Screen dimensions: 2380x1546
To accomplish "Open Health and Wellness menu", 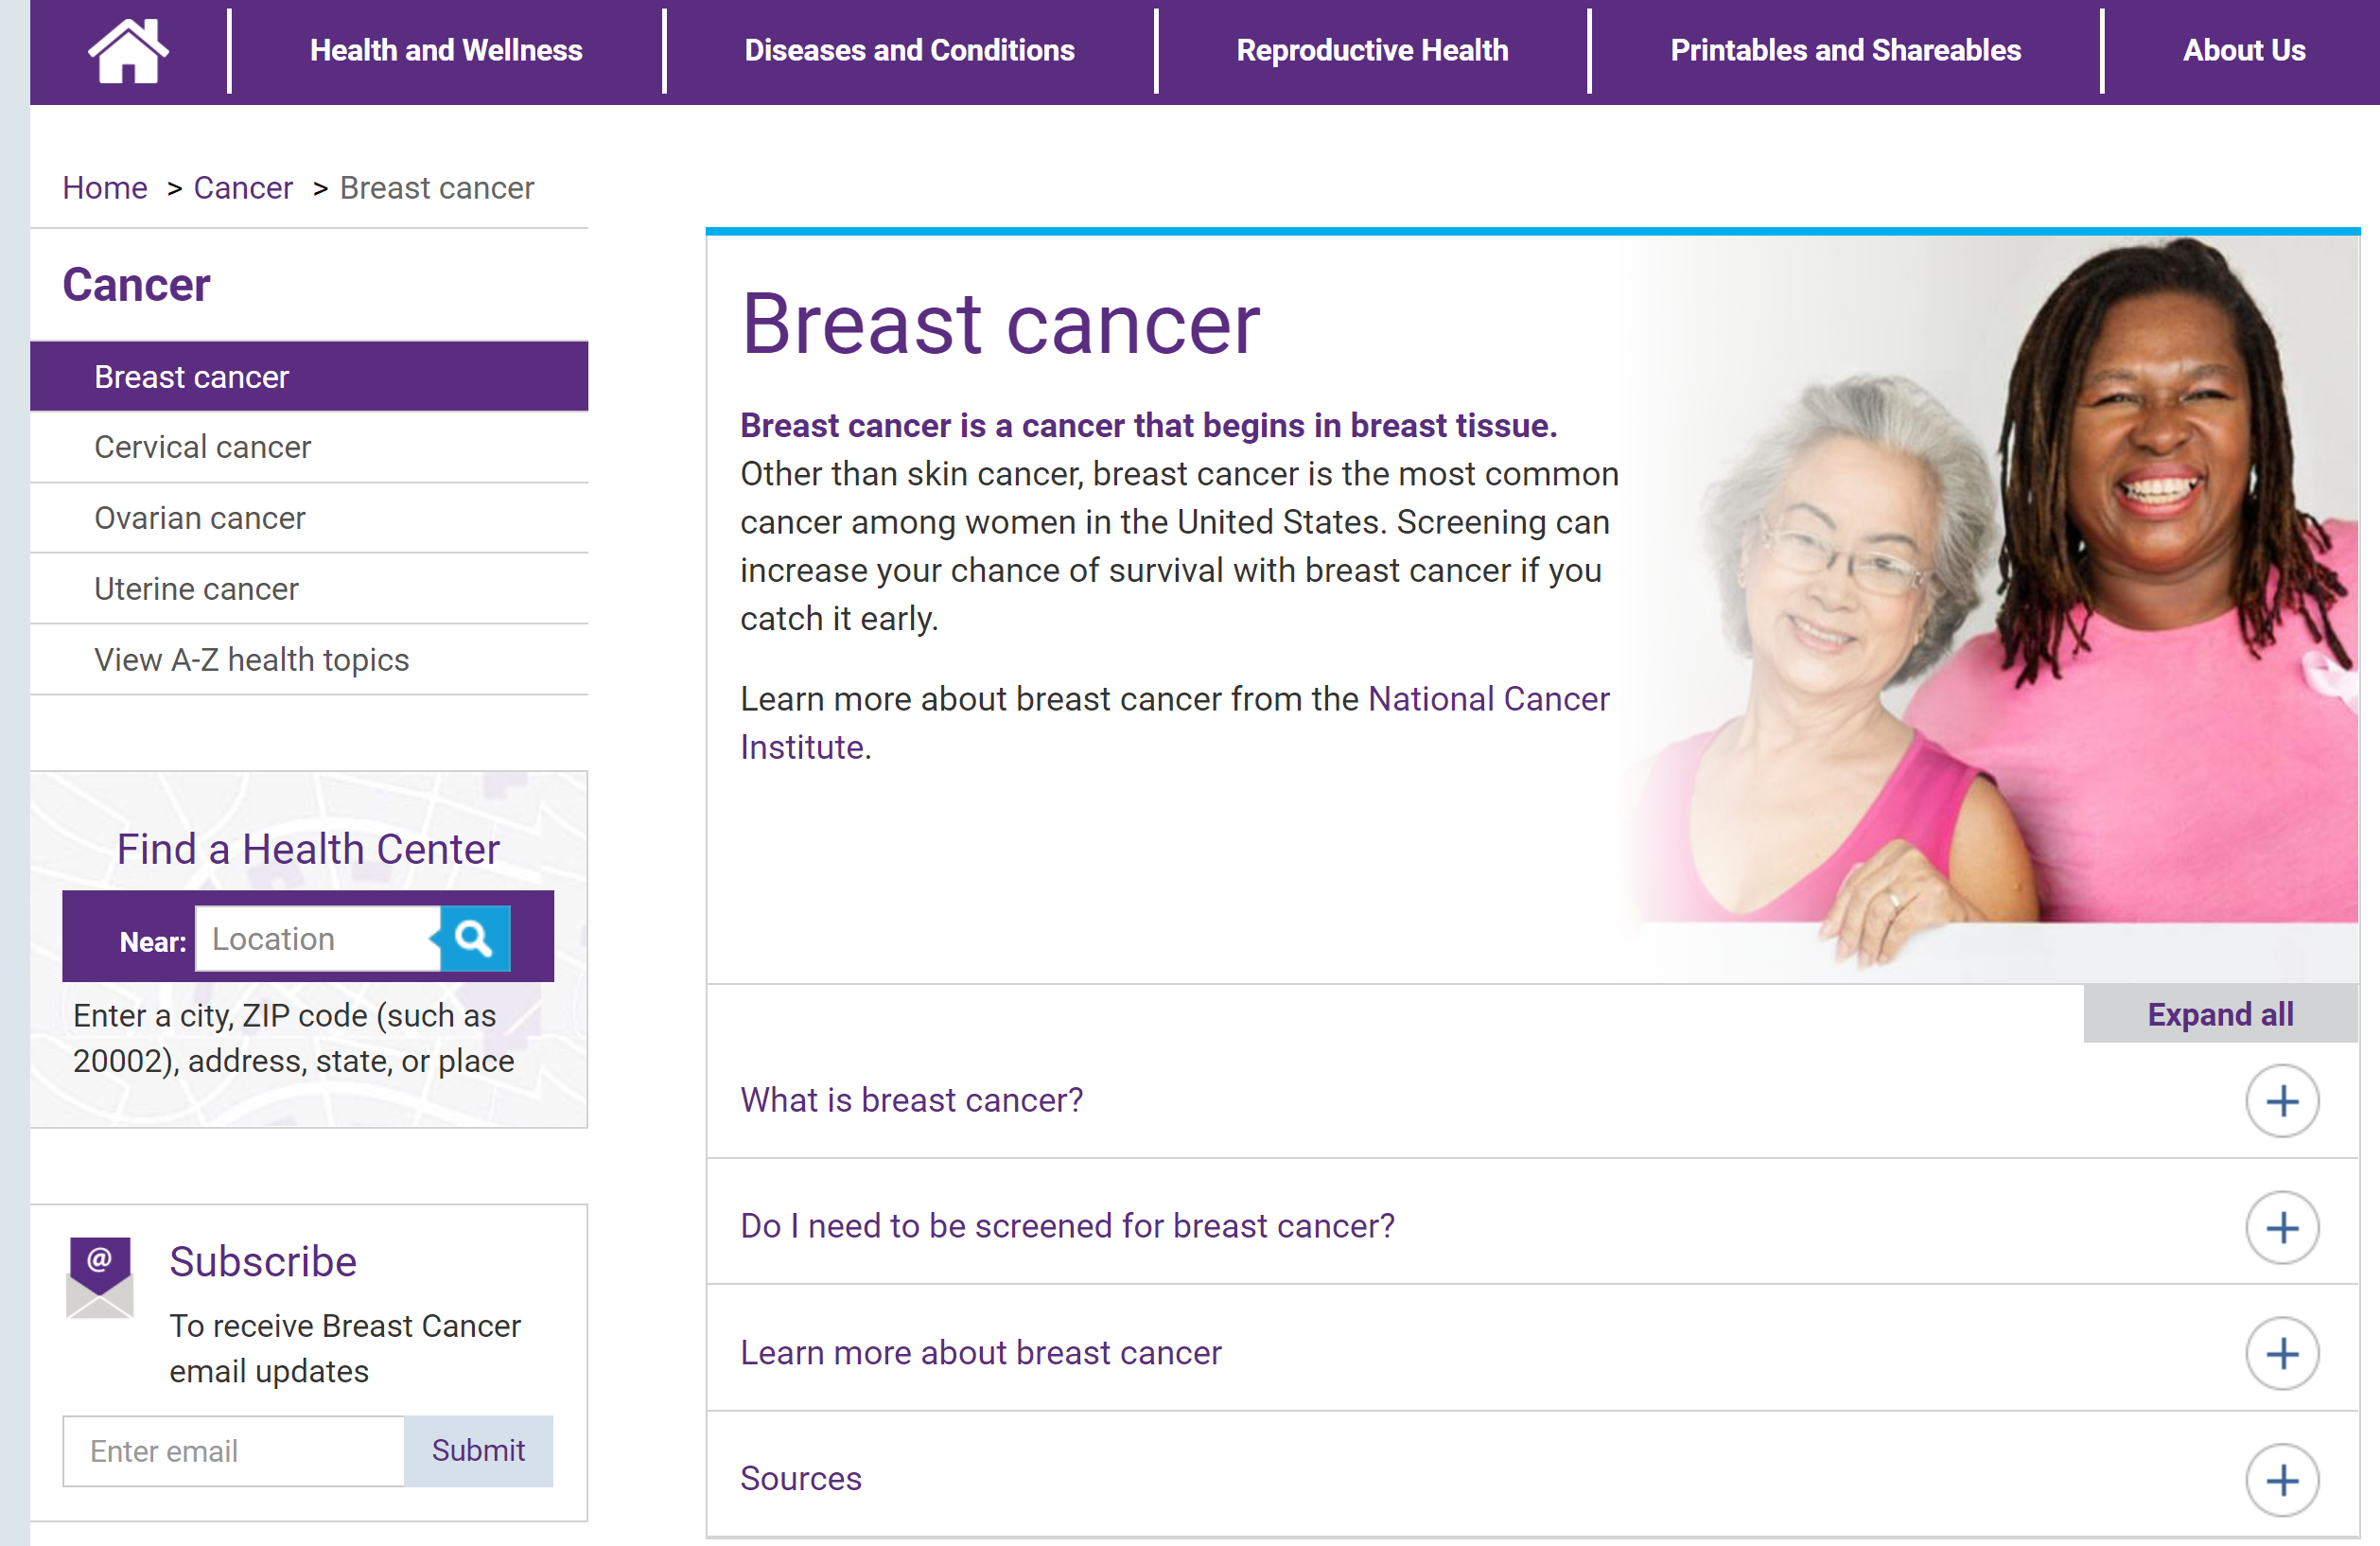I will [446, 50].
